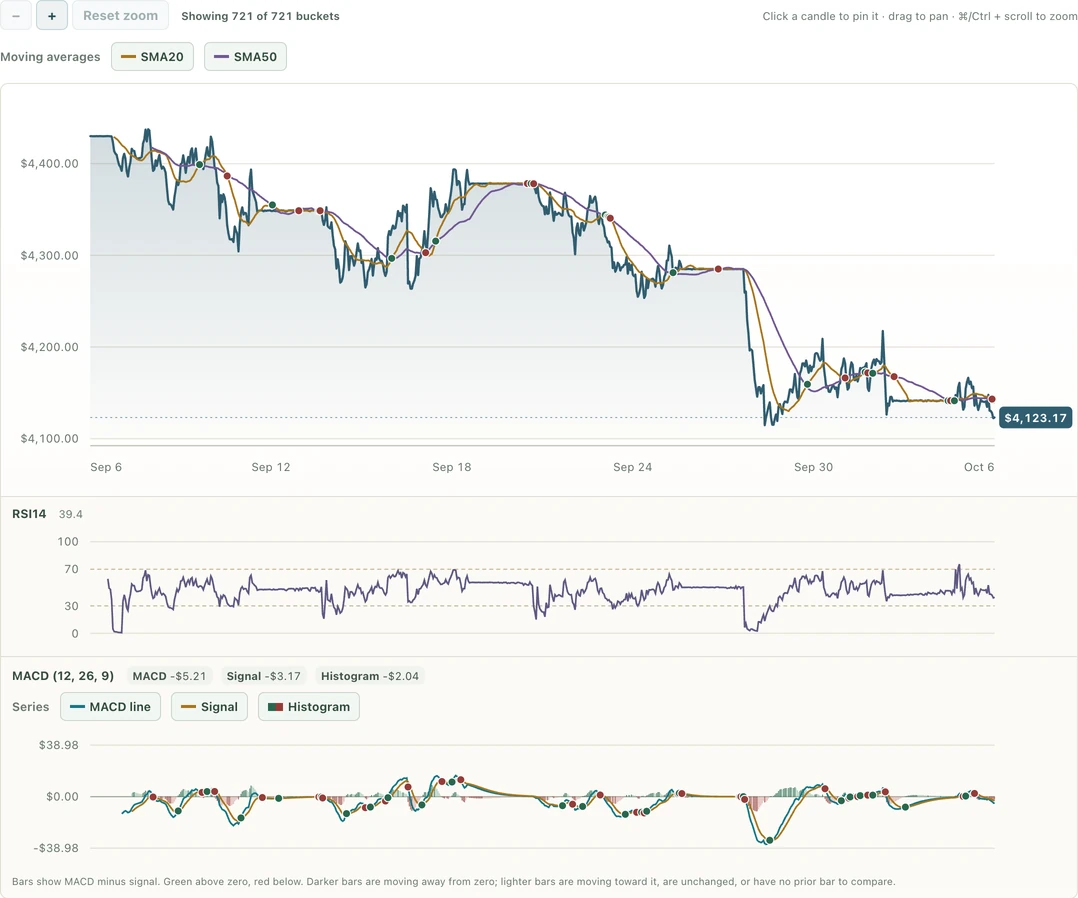Click the Moving averages label

coord(50,56)
